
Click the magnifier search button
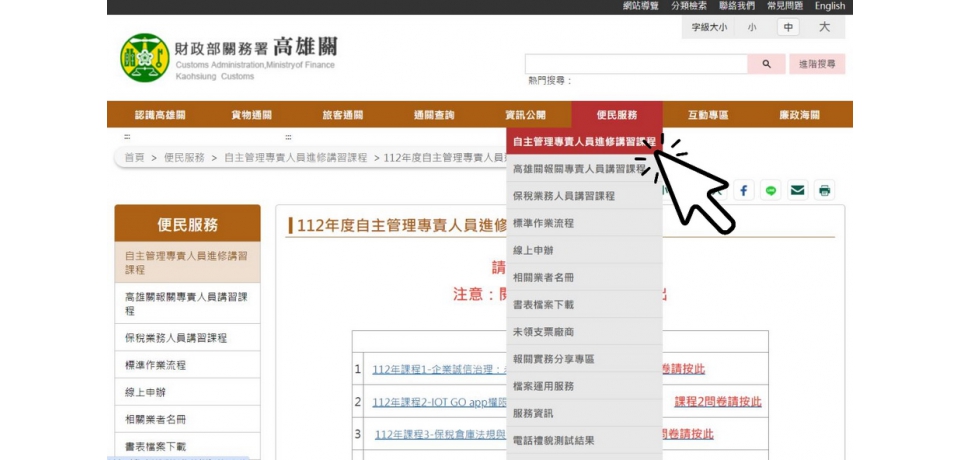pyautogui.click(x=766, y=64)
